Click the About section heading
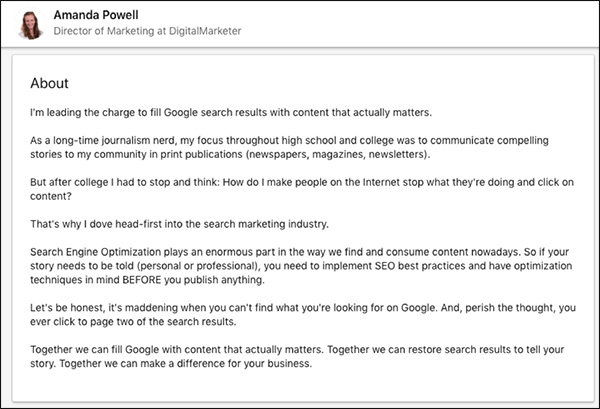This screenshot has width=600, height=409. (49, 83)
